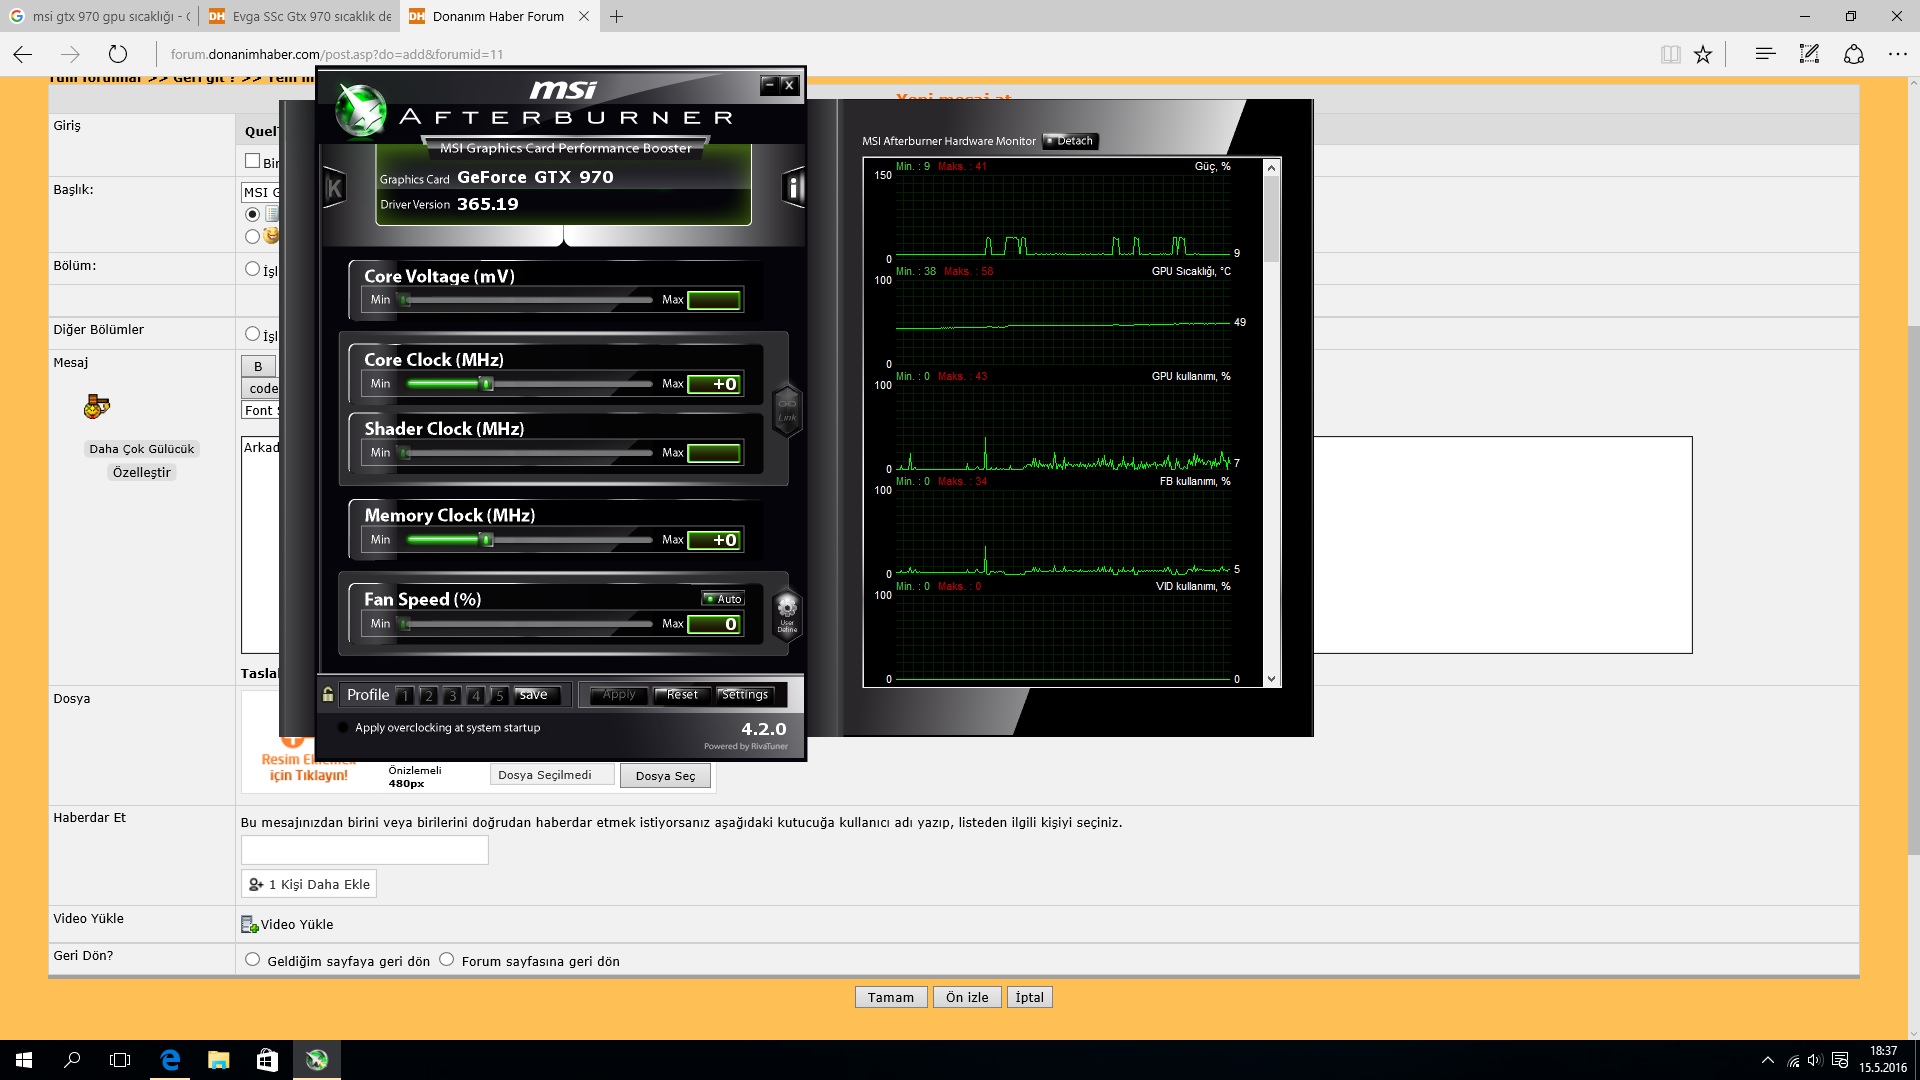
Task: Click the 'Dosya Seç' button
Action: coord(665,776)
